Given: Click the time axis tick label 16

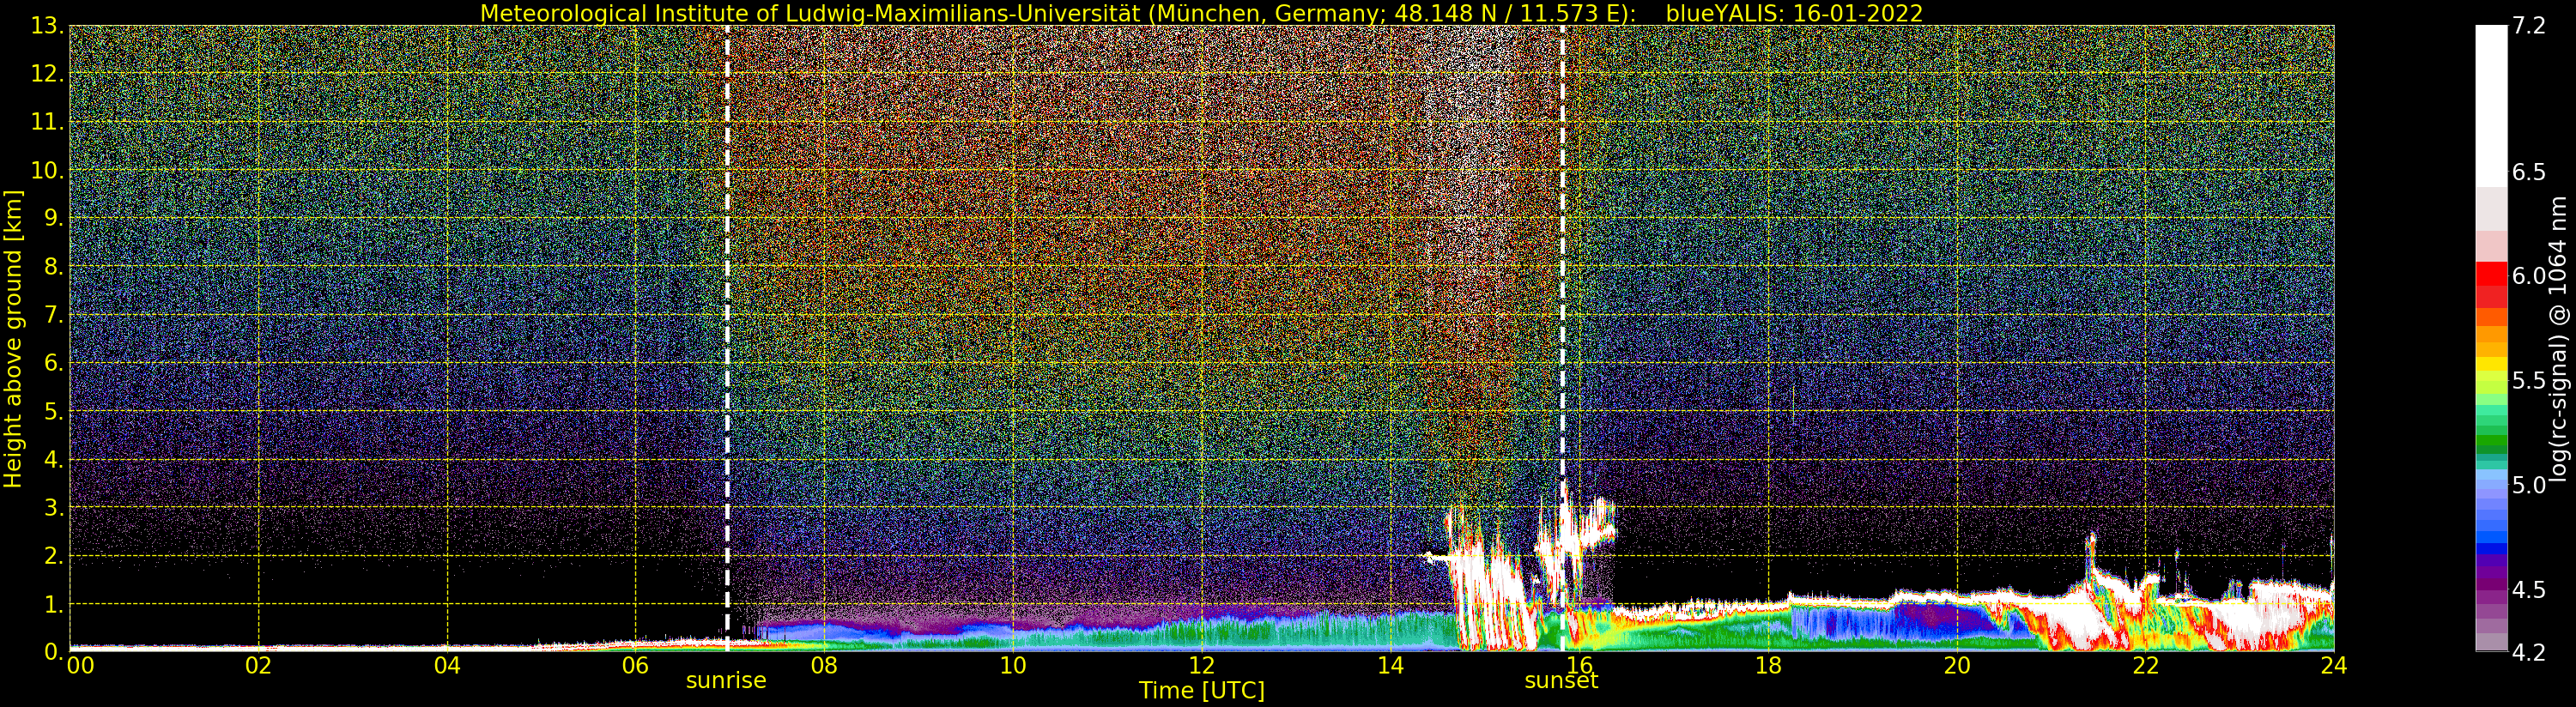Looking at the screenshot, I should point(1580,665).
